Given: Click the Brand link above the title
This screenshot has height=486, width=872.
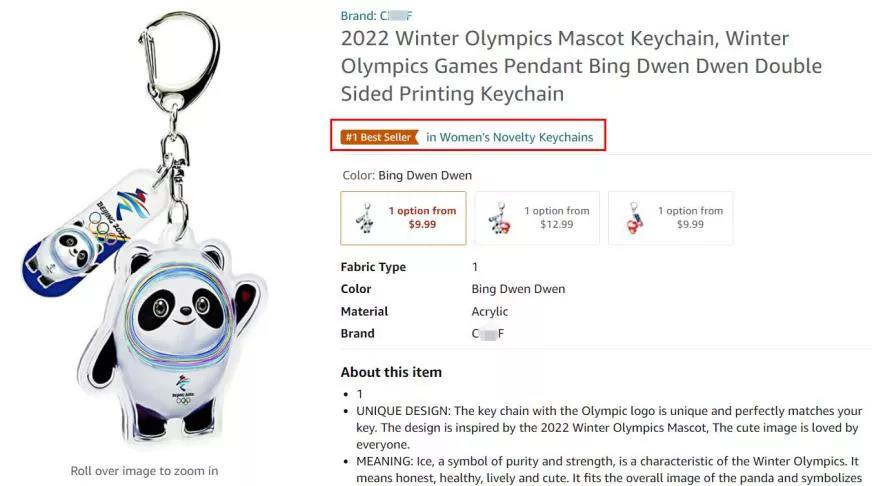Looking at the screenshot, I should [x=376, y=16].
